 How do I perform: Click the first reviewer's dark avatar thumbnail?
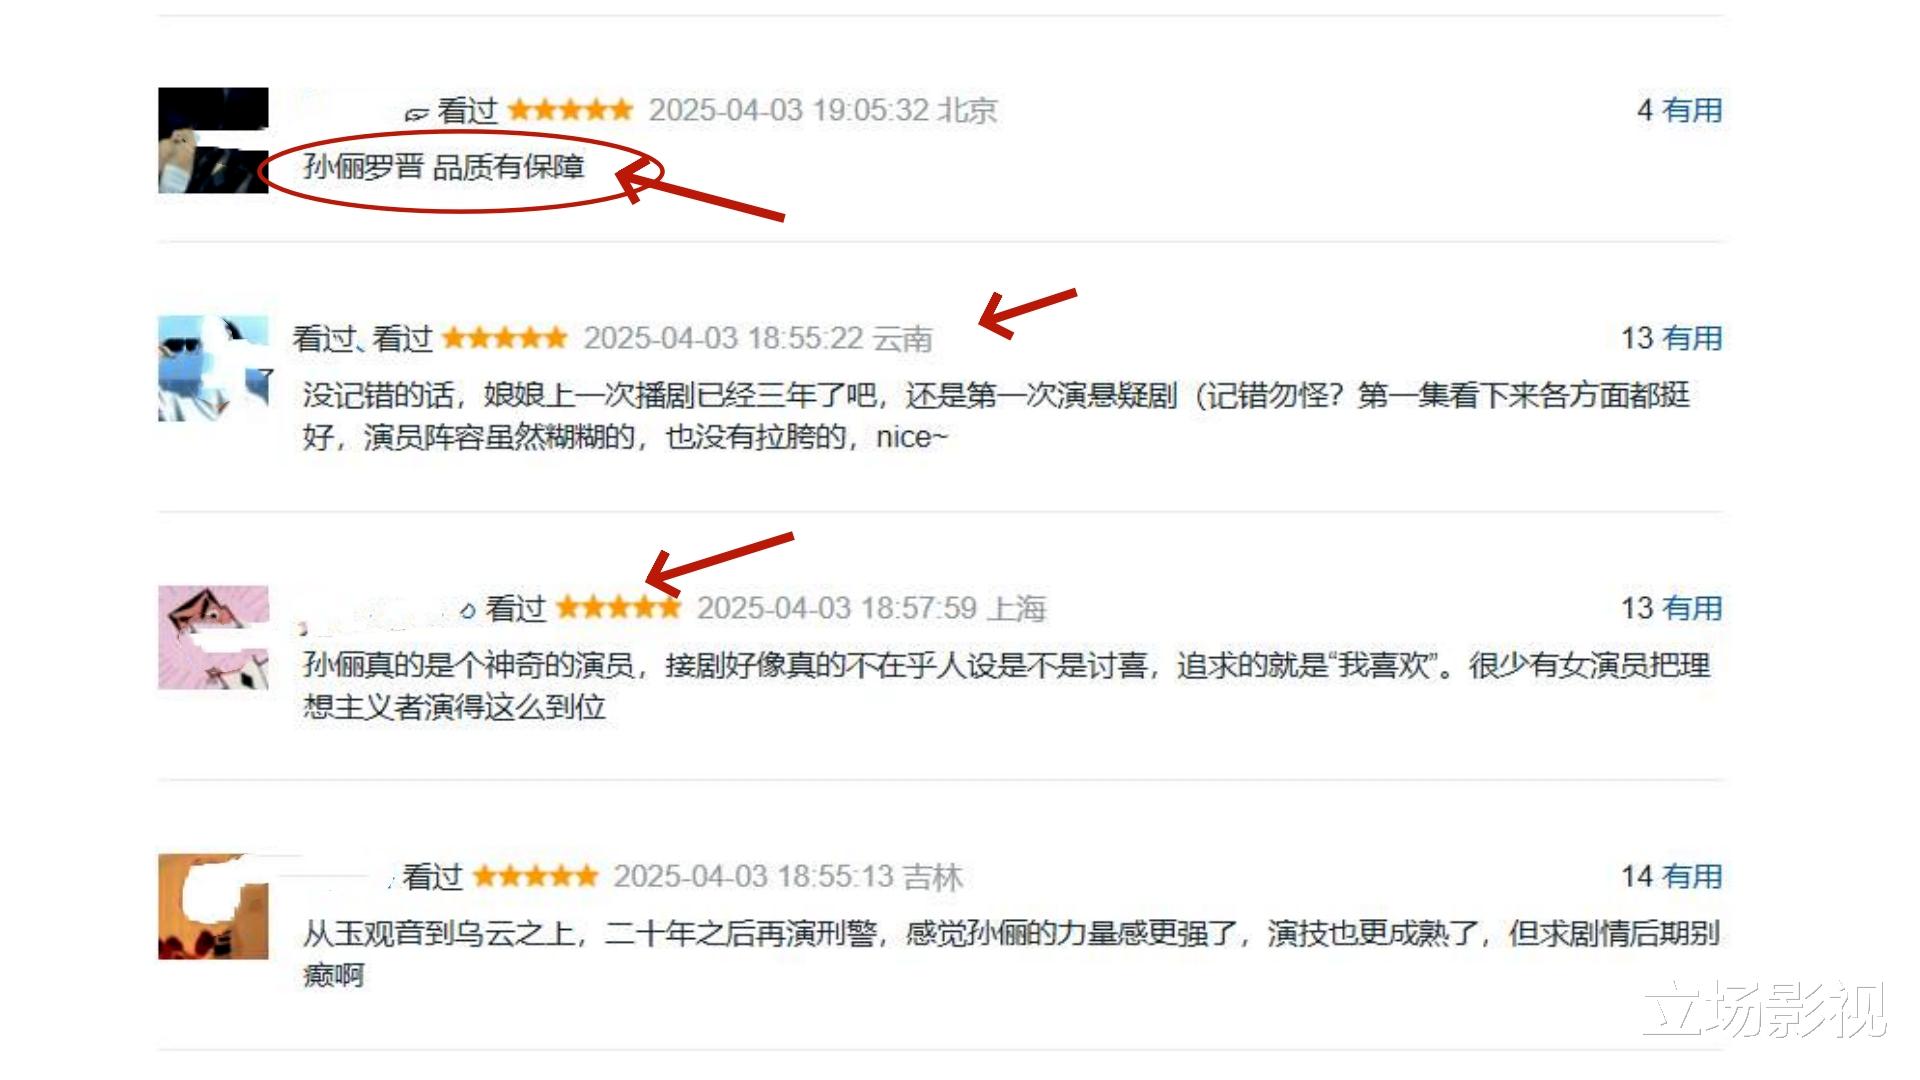(213, 140)
